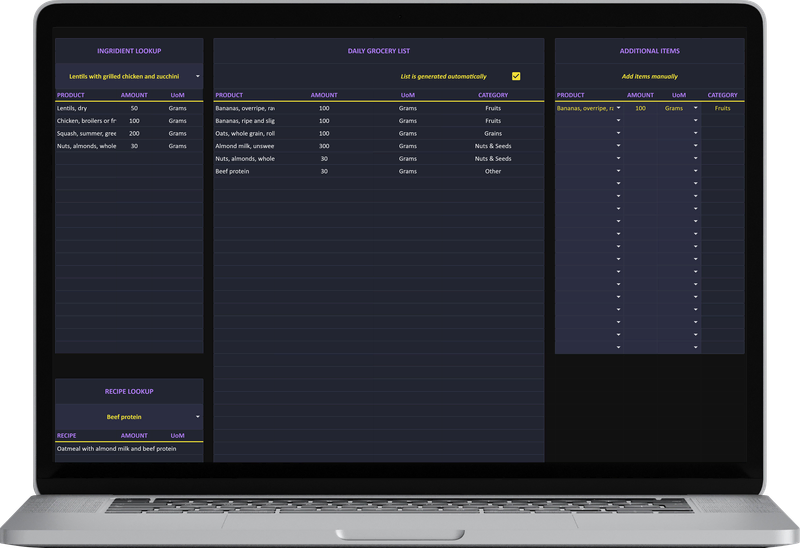Click the 'List is generated automatically' label
This screenshot has width=800, height=548.
click(443, 77)
